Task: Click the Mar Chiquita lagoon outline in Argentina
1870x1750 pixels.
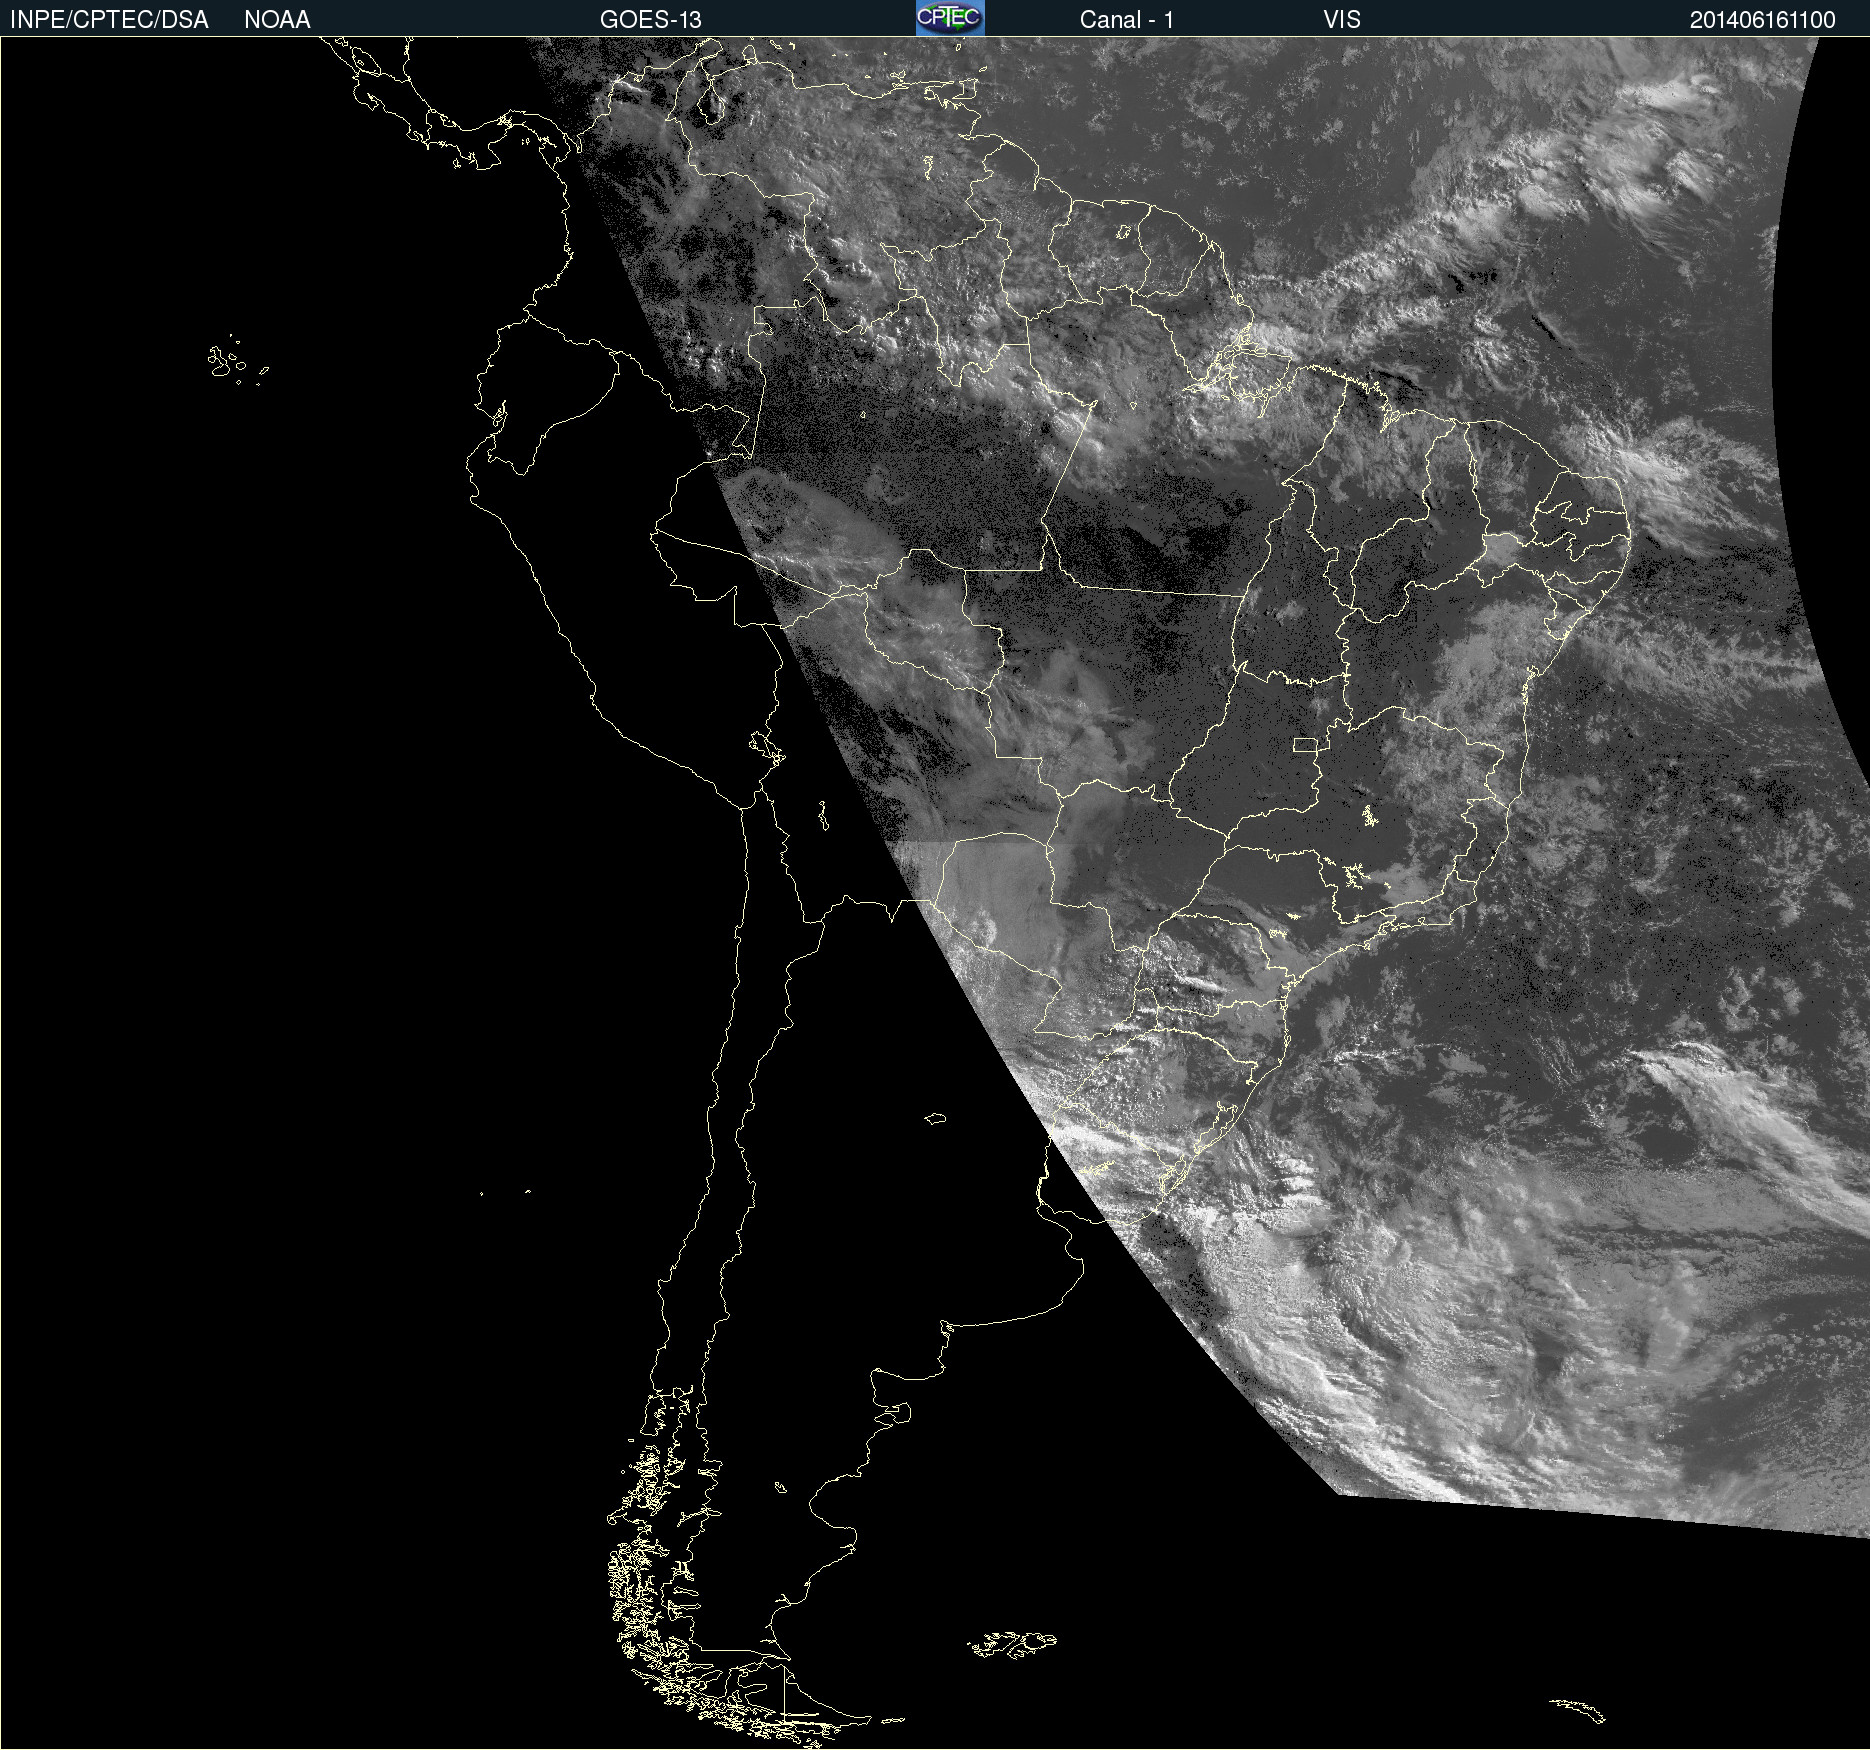Action: point(935,1118)
